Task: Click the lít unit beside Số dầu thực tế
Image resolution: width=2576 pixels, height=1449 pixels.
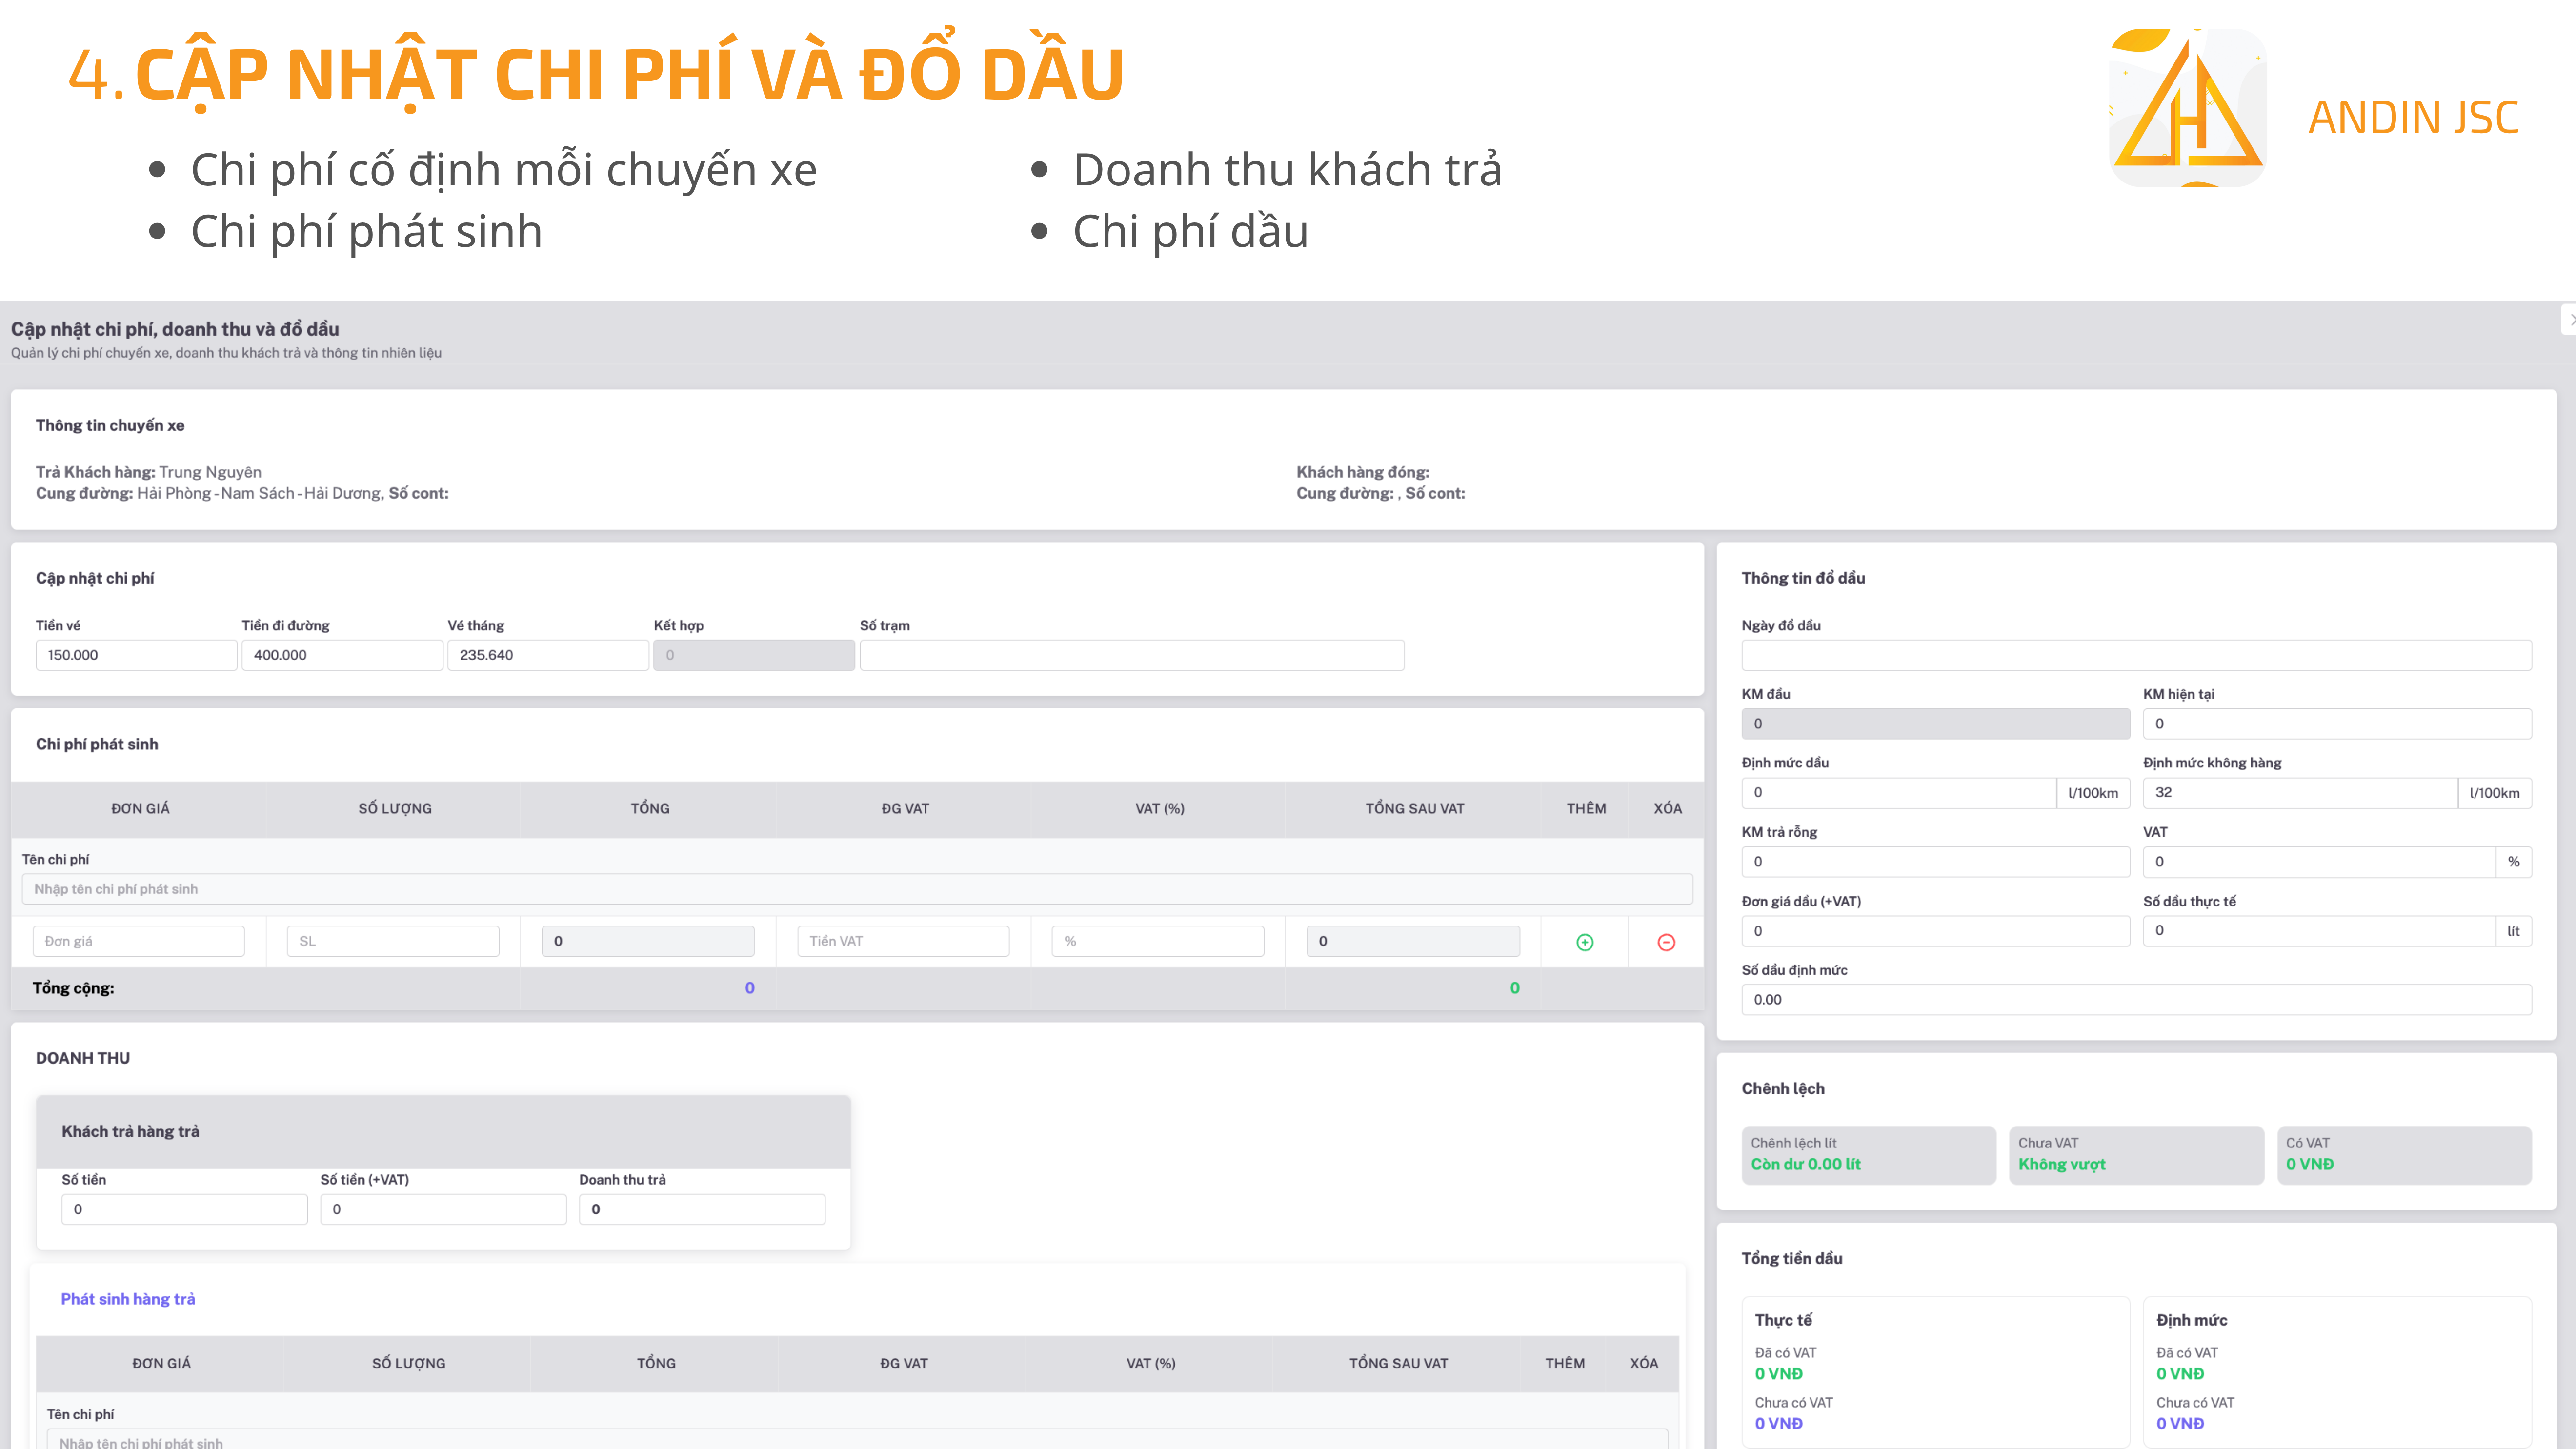Action: point(2513,931)
